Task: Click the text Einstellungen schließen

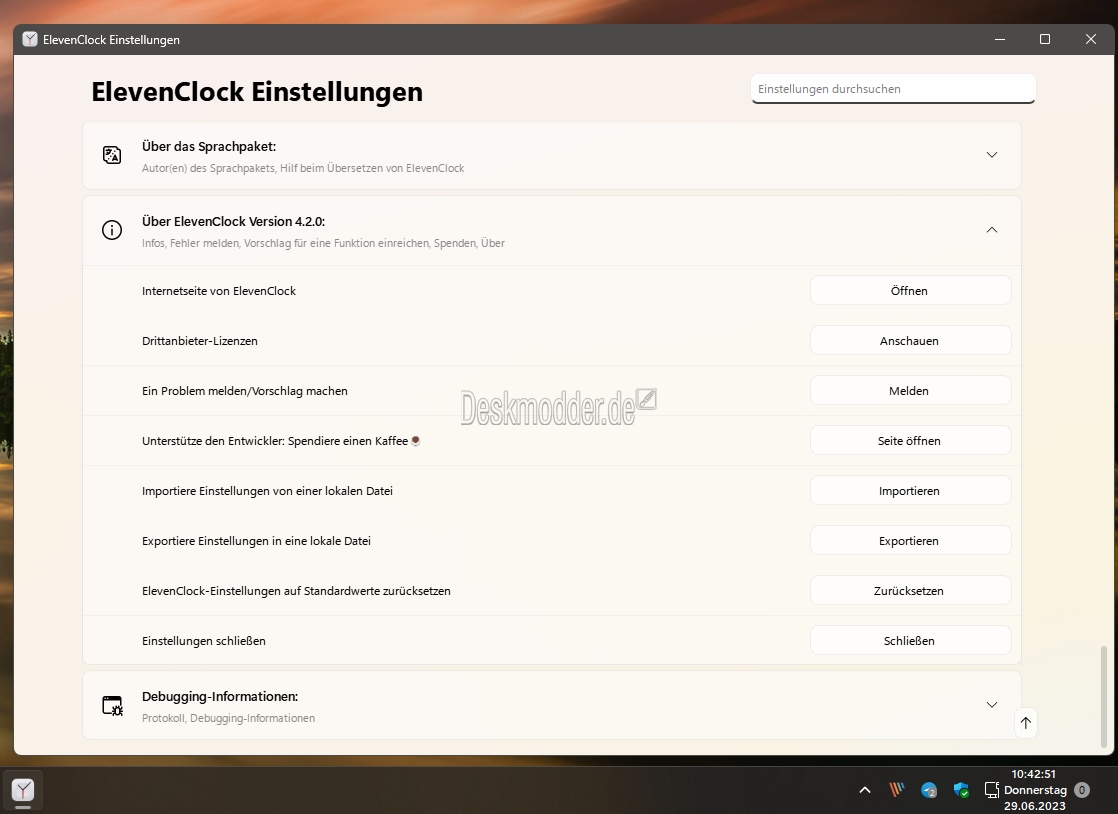Action: click(204, 640)
